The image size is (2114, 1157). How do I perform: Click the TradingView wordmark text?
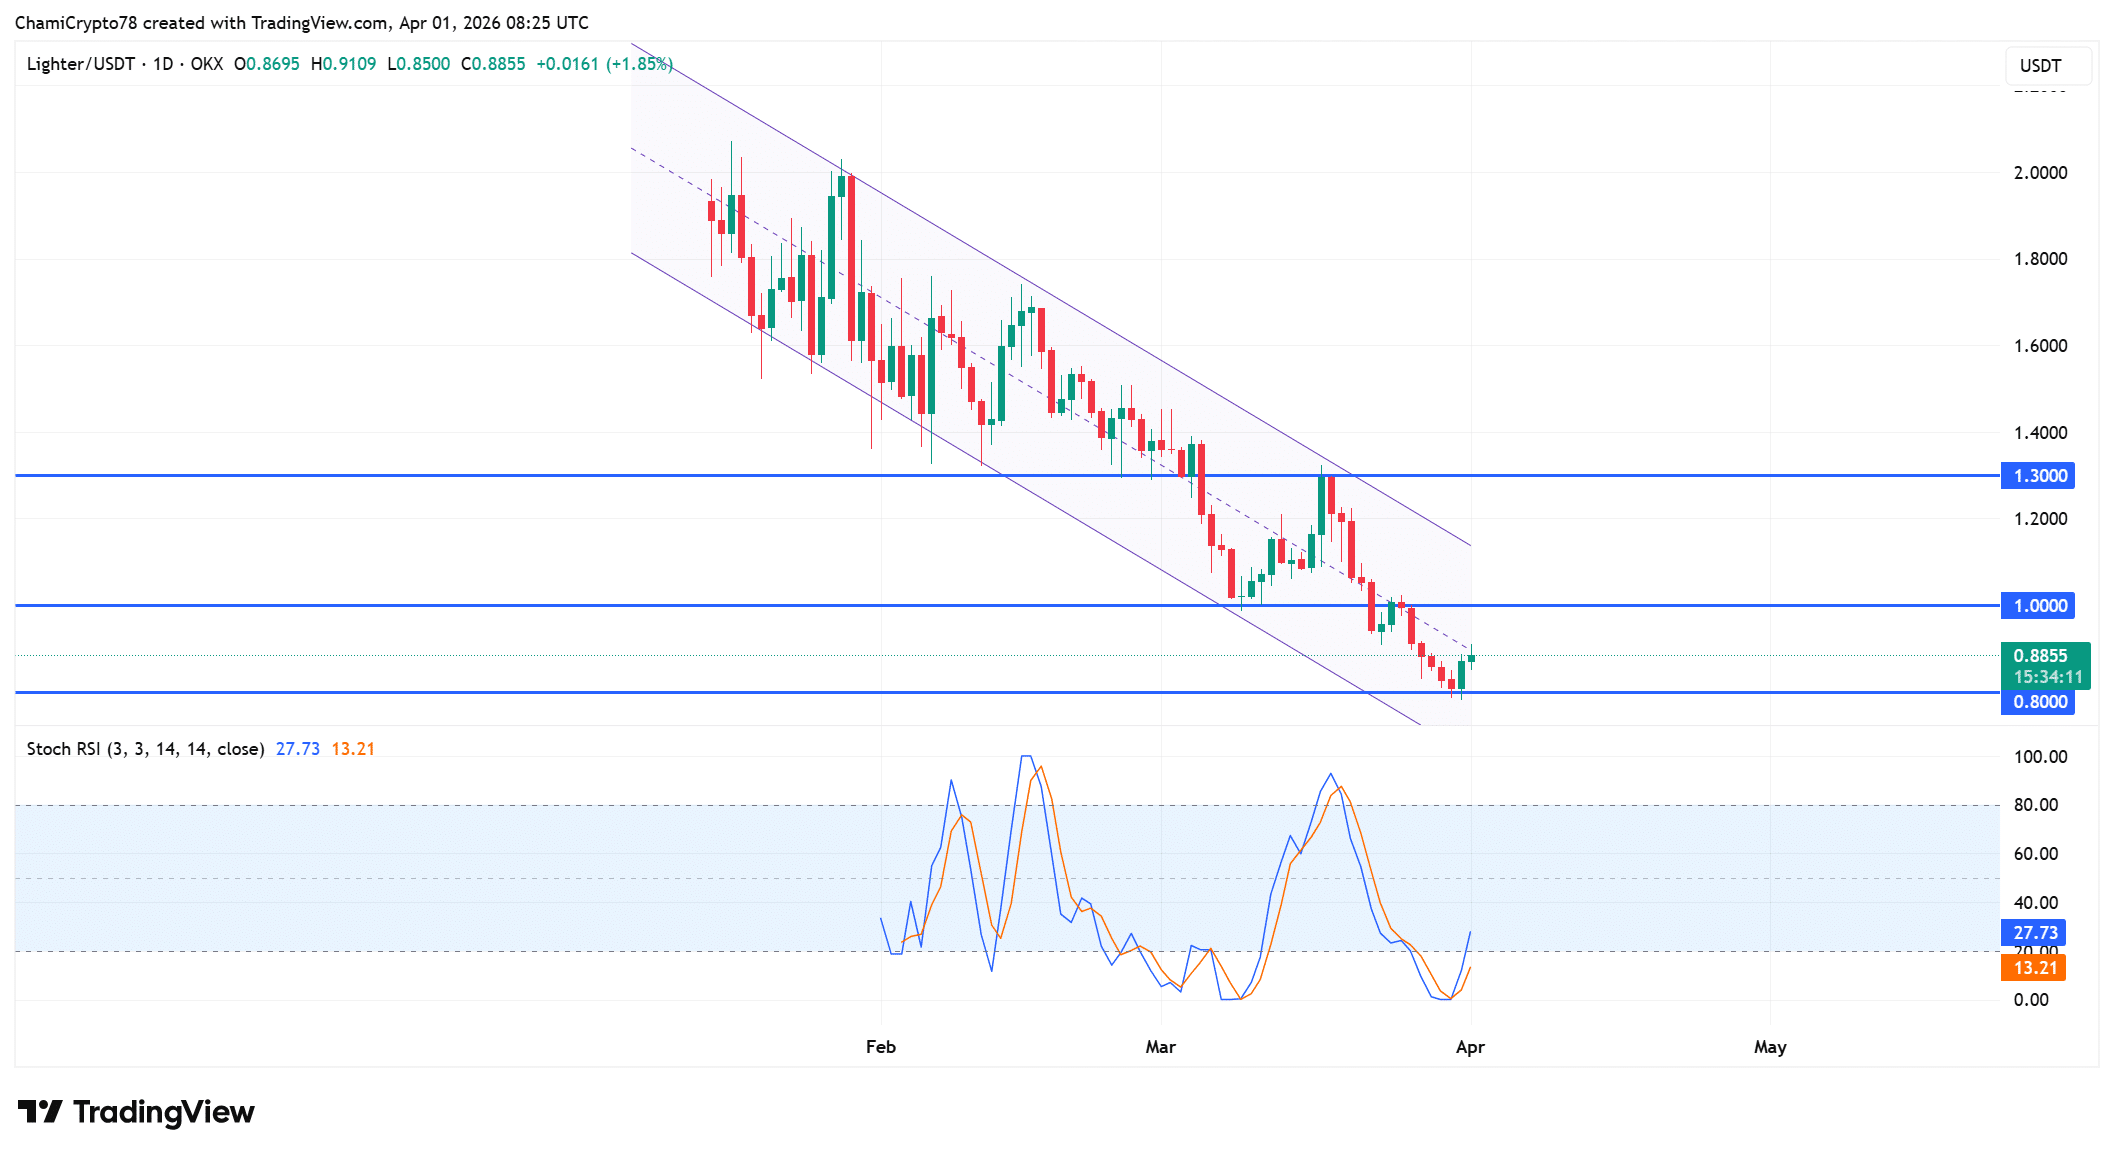163,1112
